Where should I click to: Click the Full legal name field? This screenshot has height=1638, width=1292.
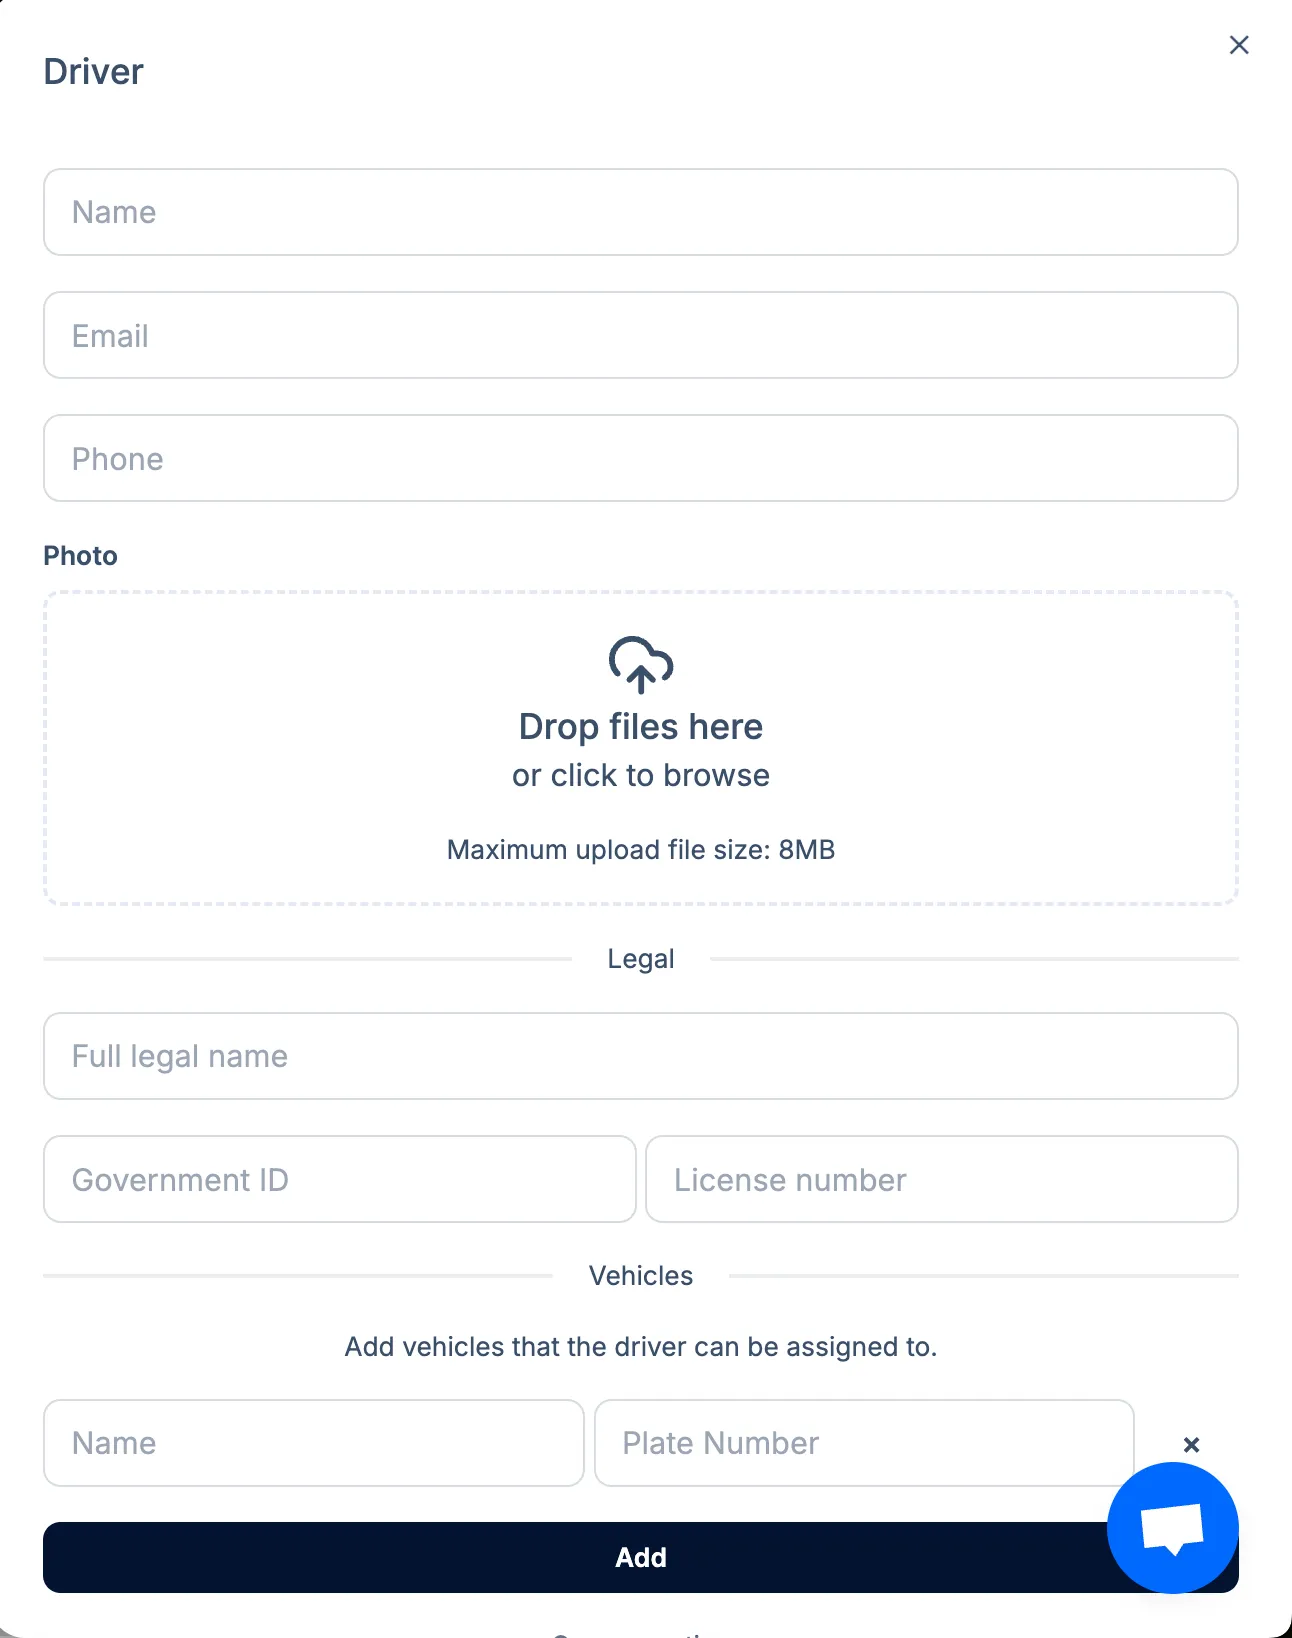point(640,1056)
